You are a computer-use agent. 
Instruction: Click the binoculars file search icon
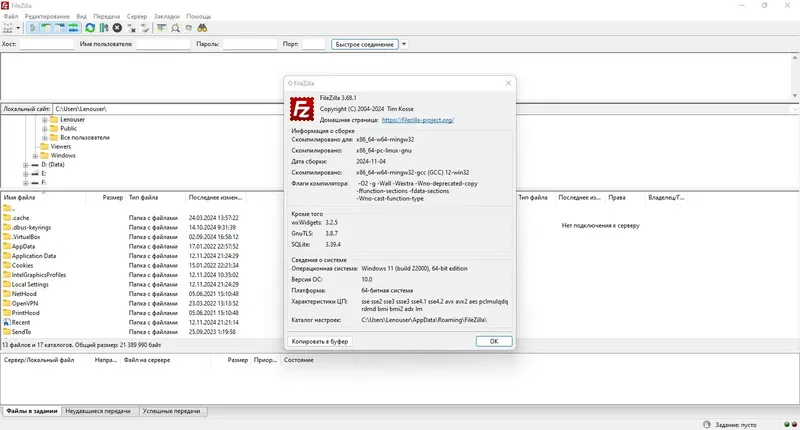point(203,28)
